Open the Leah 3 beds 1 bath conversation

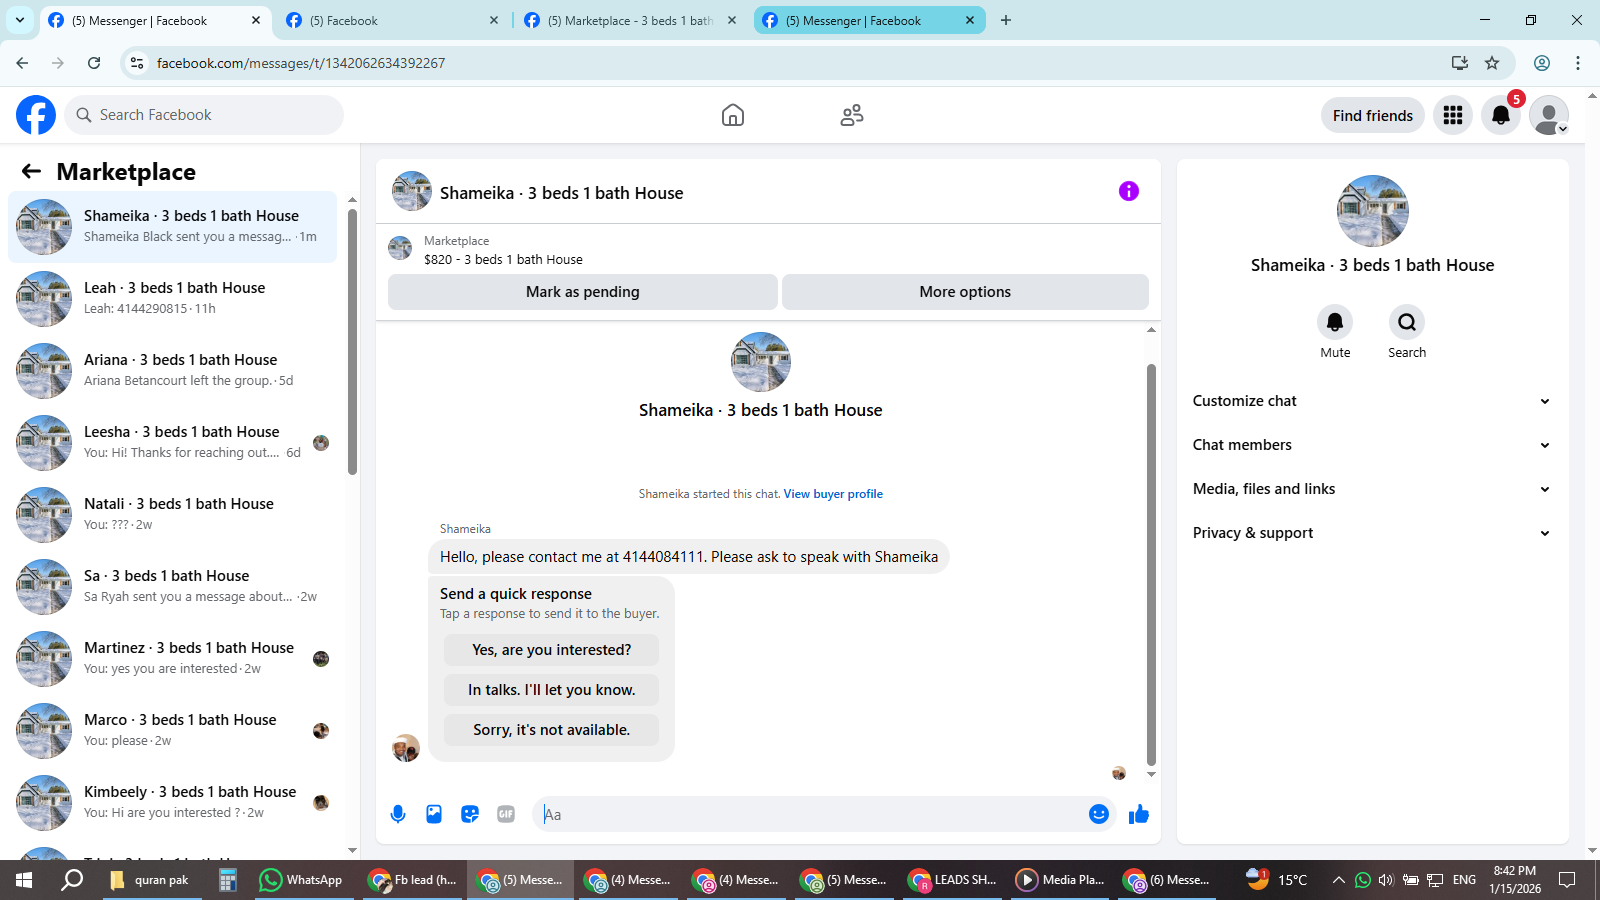[172, 299]
